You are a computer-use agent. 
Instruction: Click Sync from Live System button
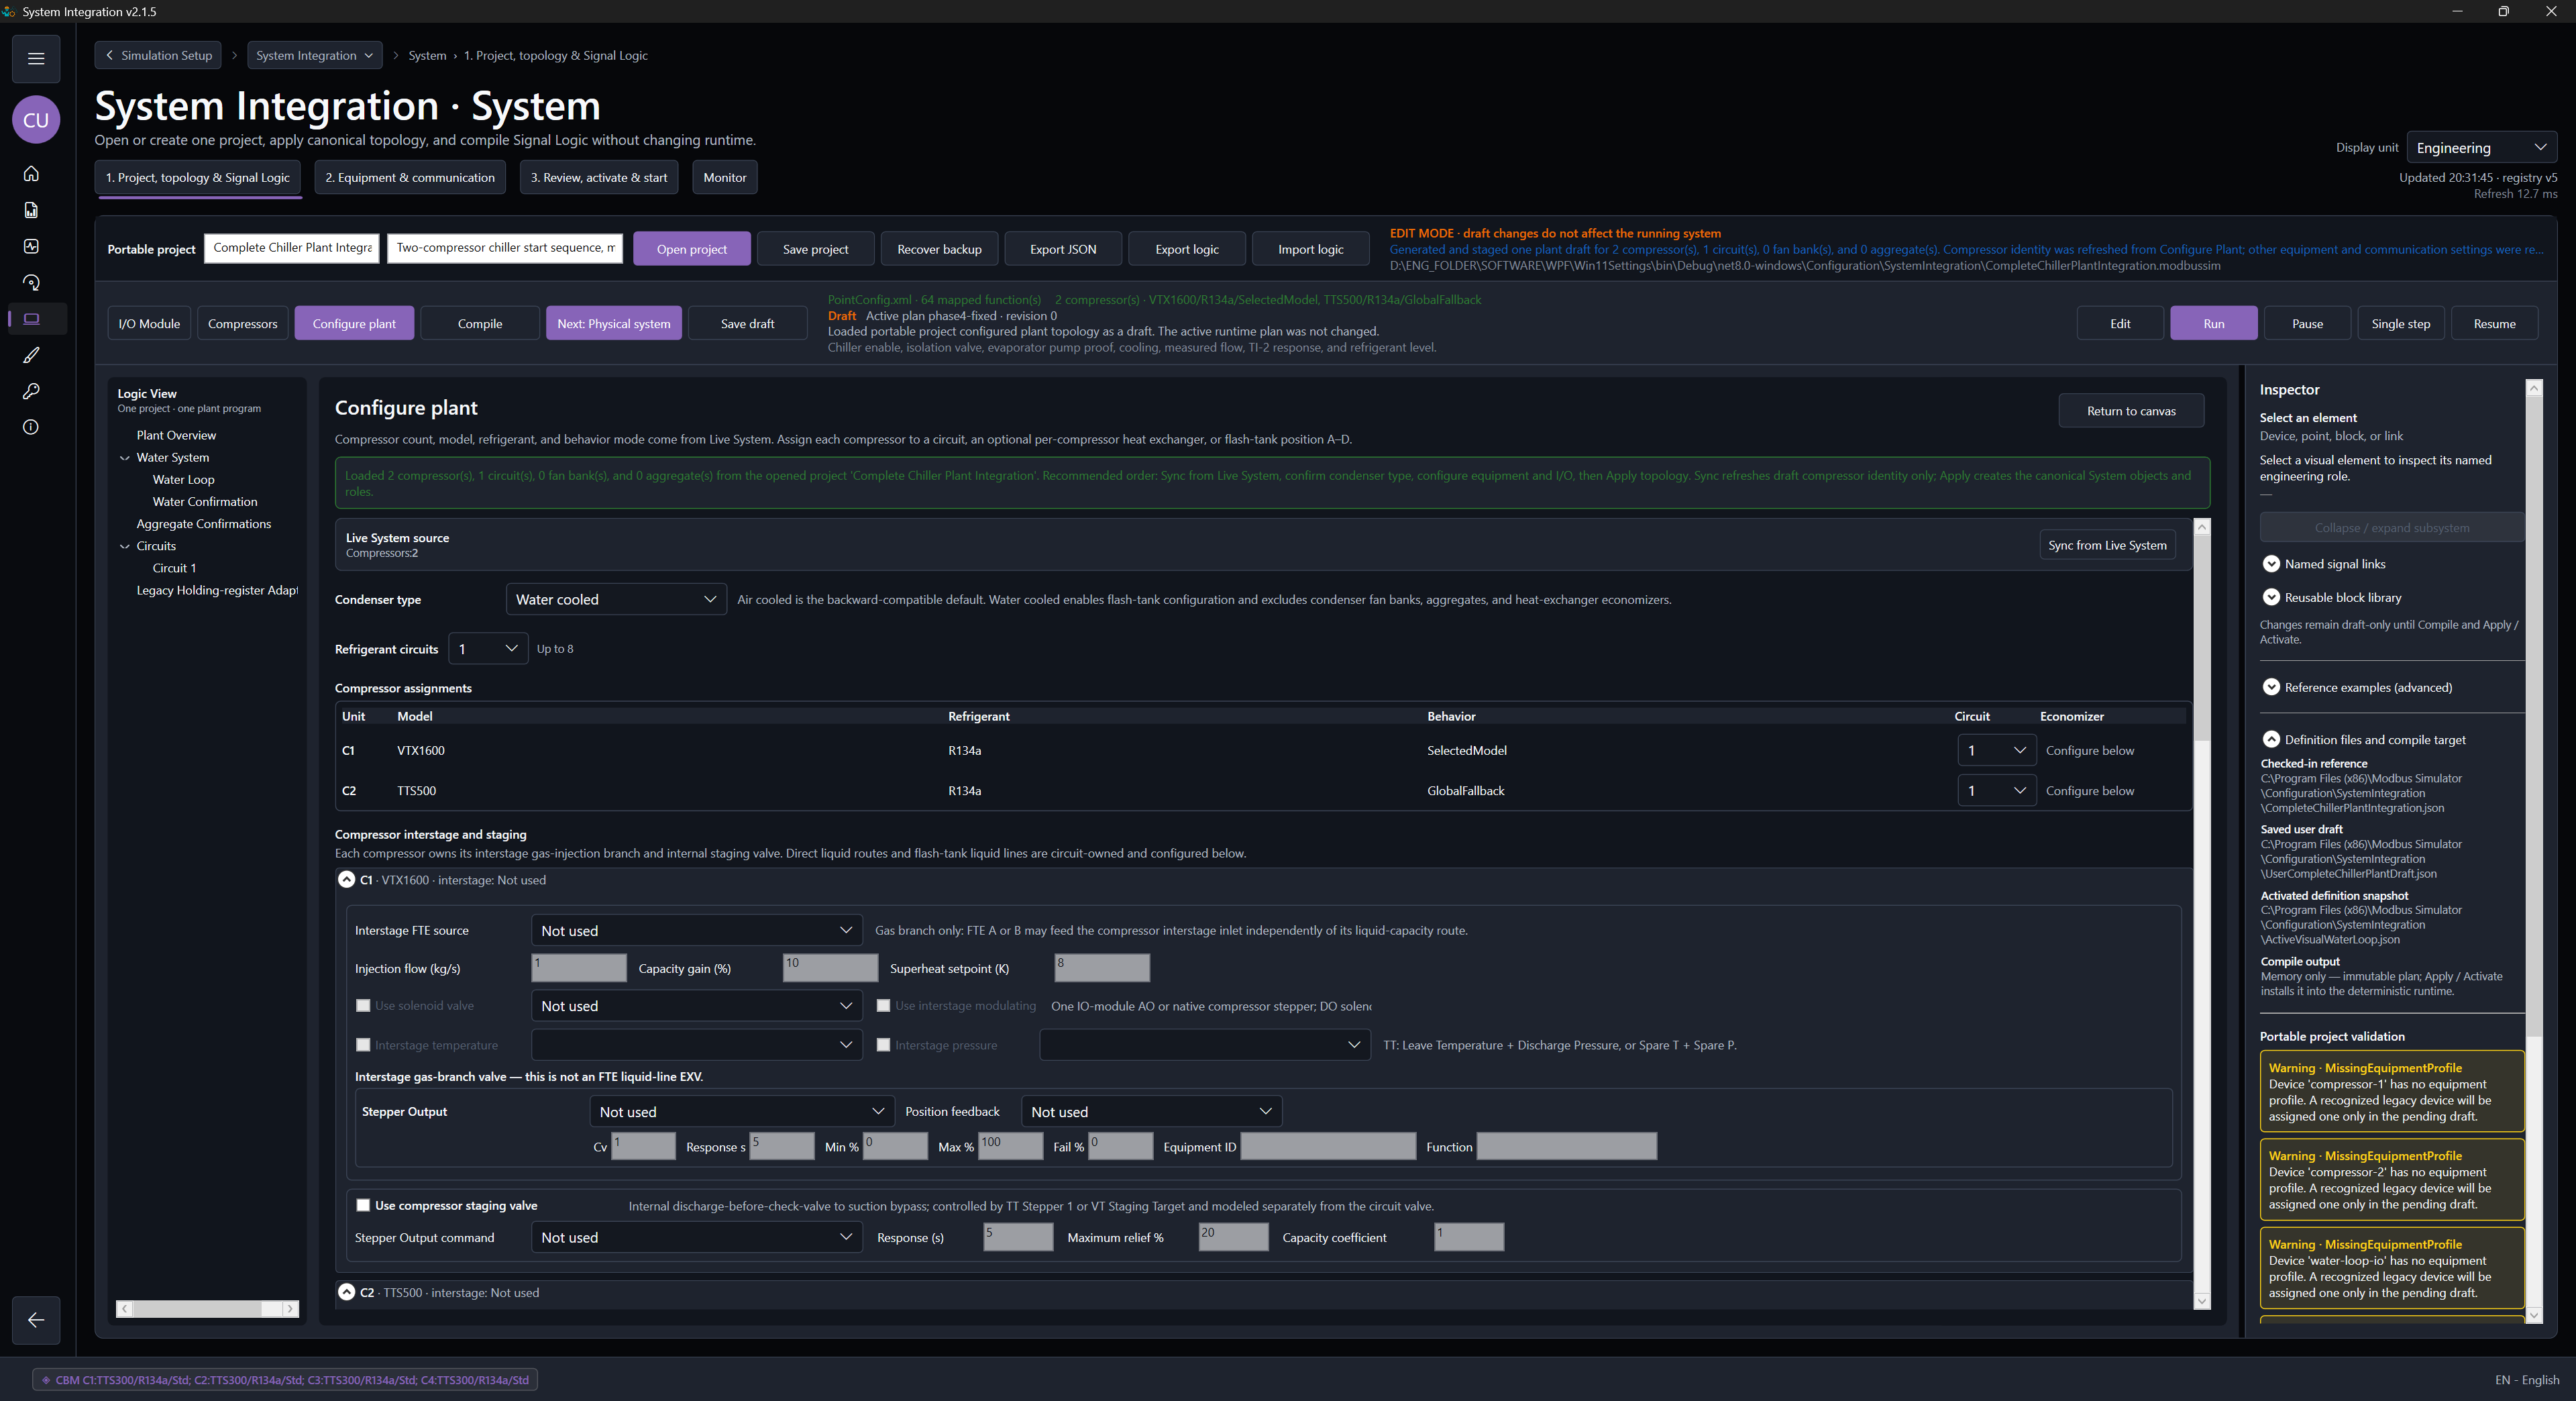tap(2107, 545)
